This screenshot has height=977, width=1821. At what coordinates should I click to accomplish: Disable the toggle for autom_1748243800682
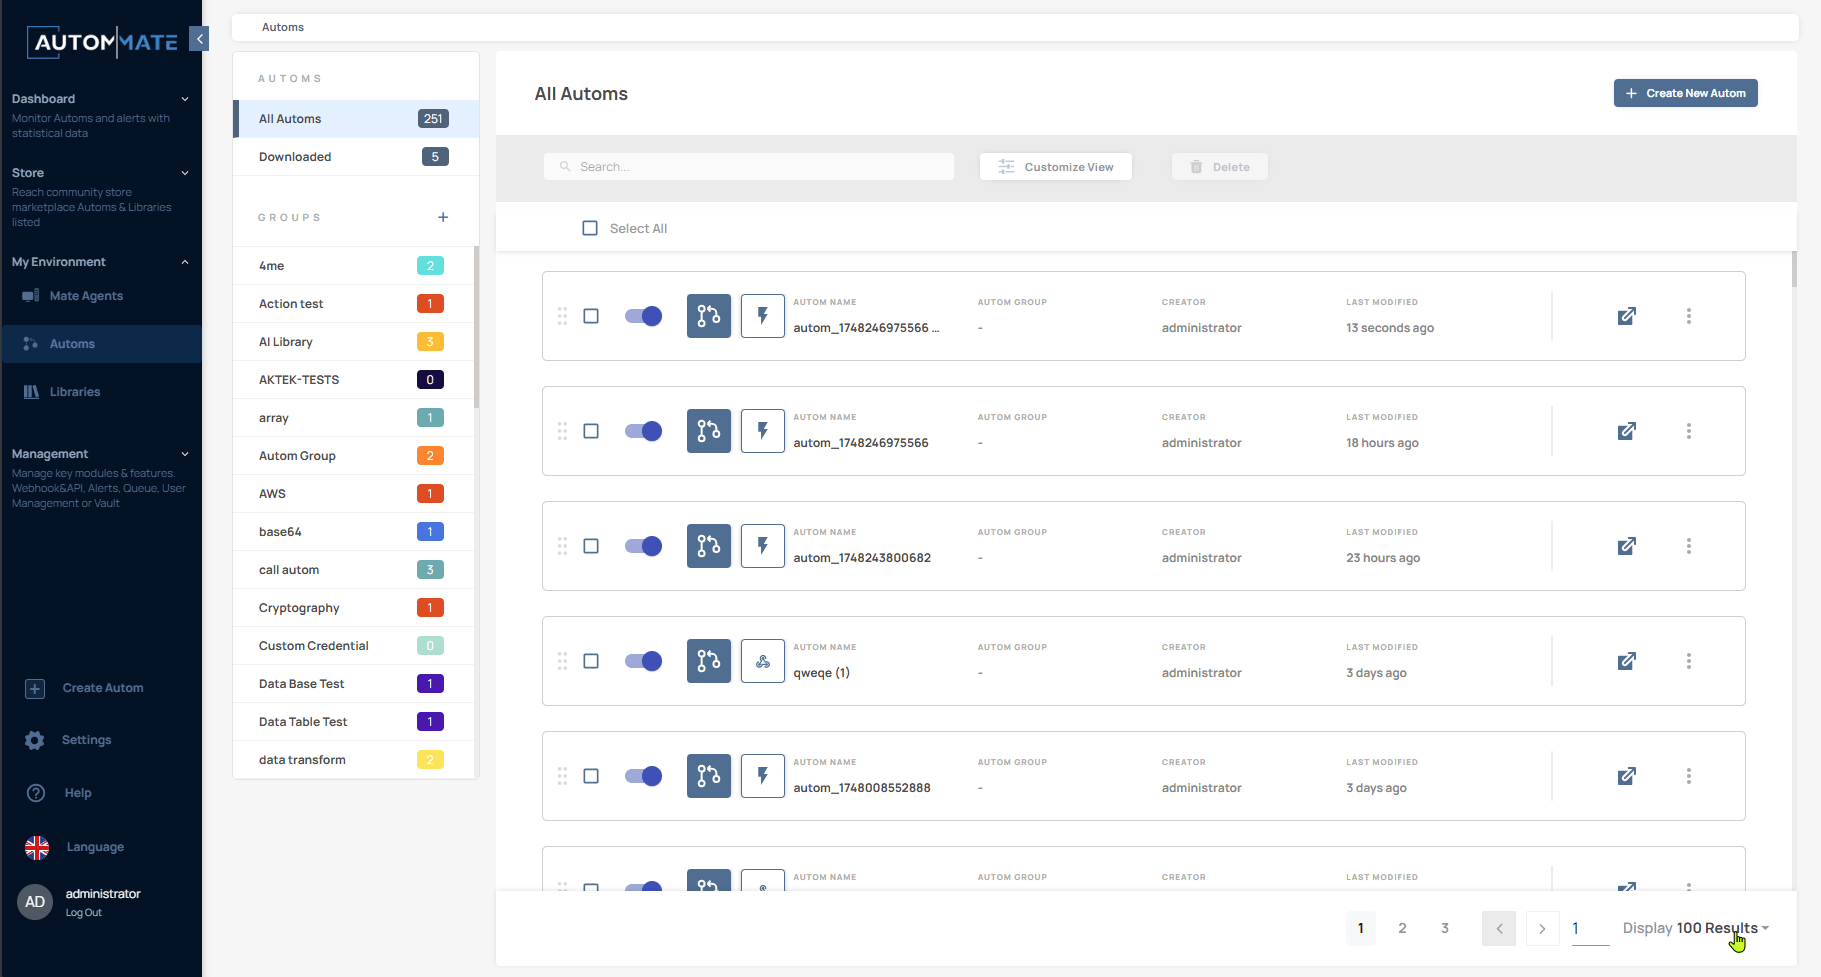pos(643,546)
